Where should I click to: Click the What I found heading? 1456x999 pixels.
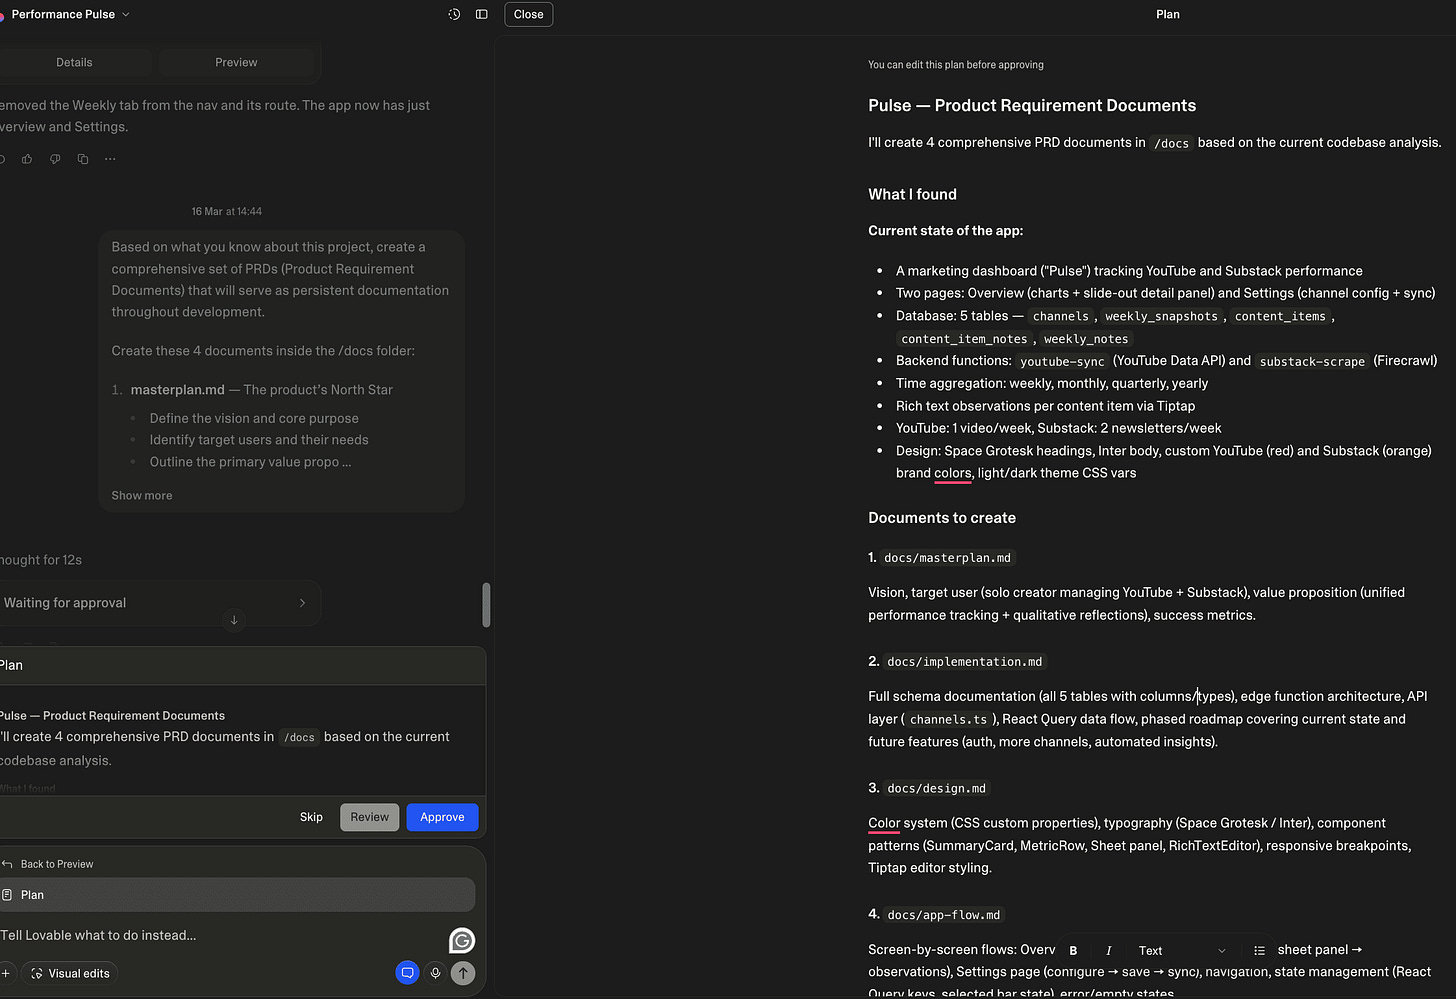pyautogui.click(x=912, y=194)
